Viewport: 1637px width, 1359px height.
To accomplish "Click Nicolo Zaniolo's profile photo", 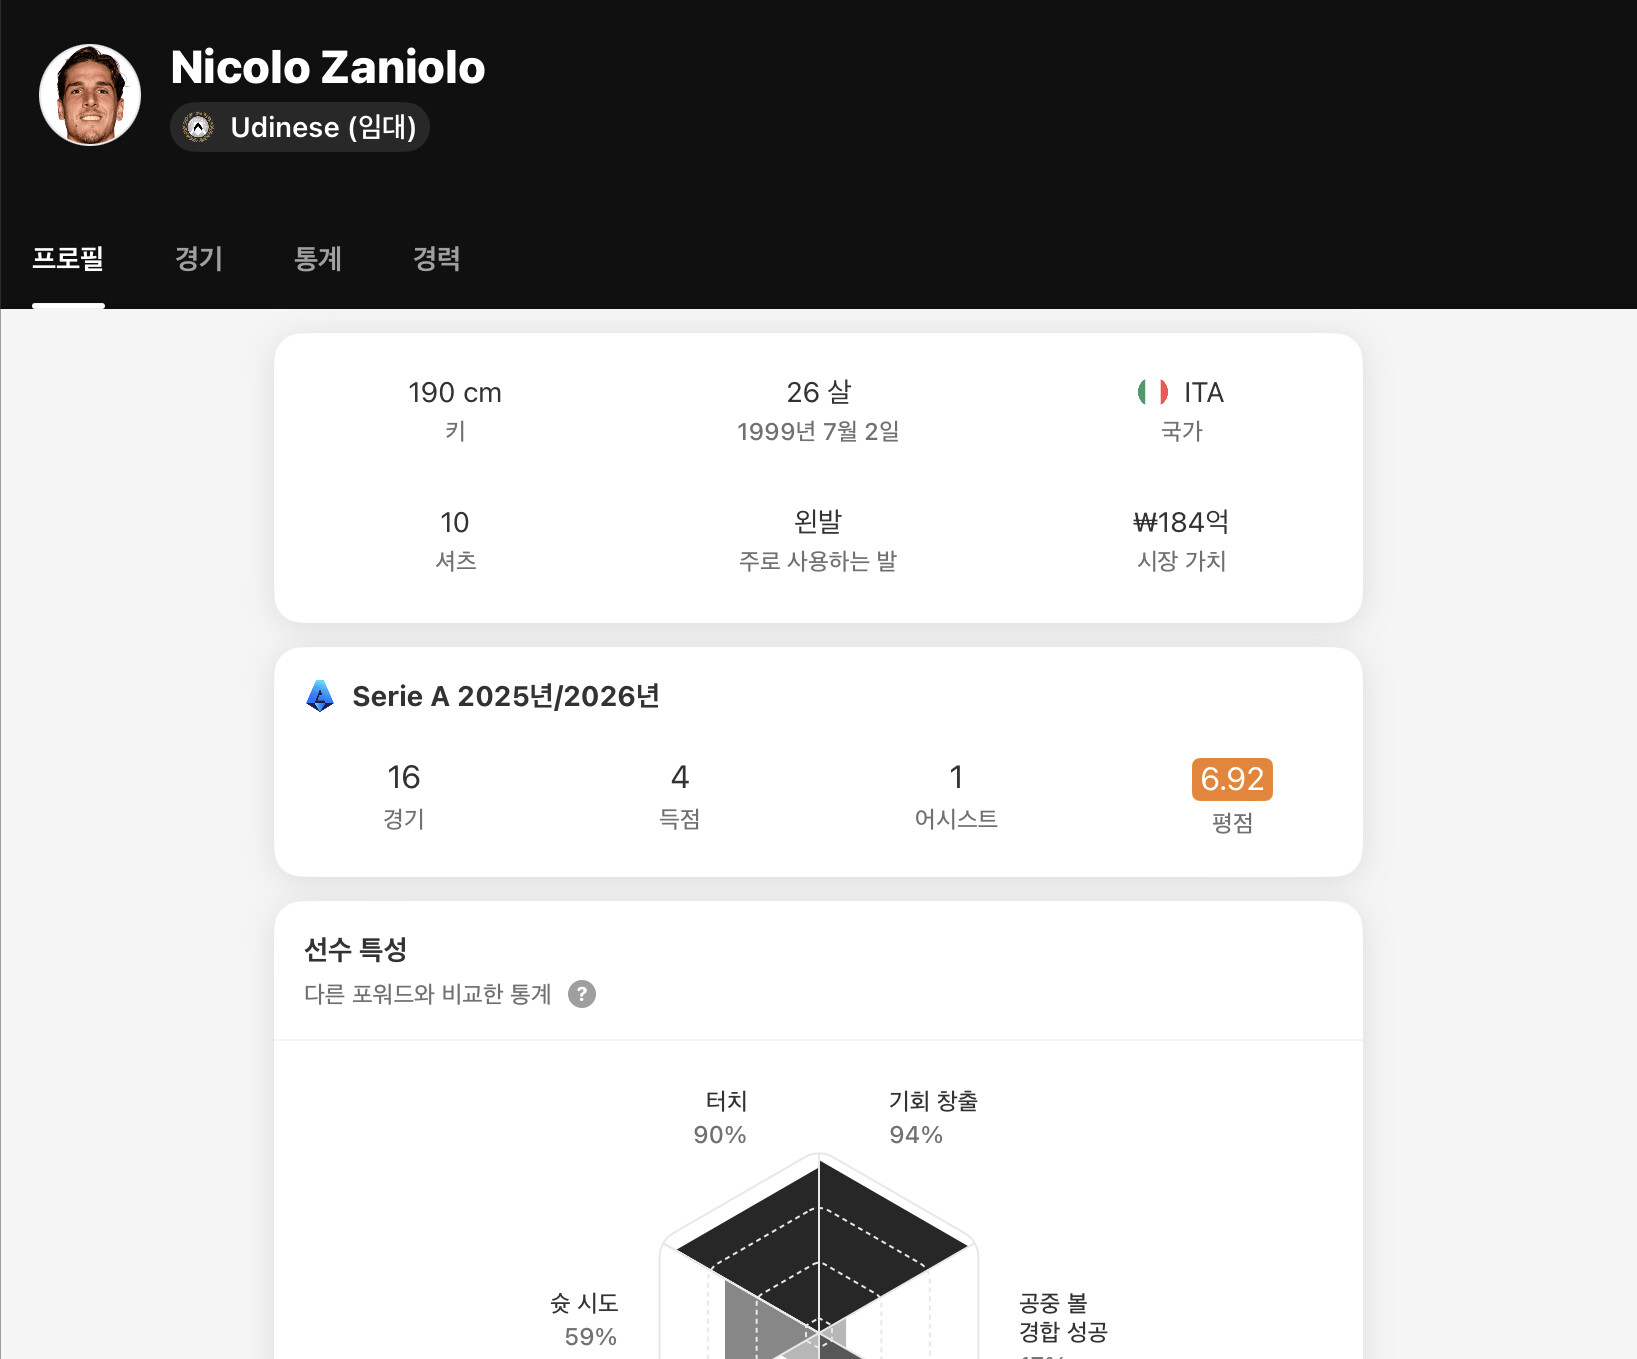I will (90, 95).
